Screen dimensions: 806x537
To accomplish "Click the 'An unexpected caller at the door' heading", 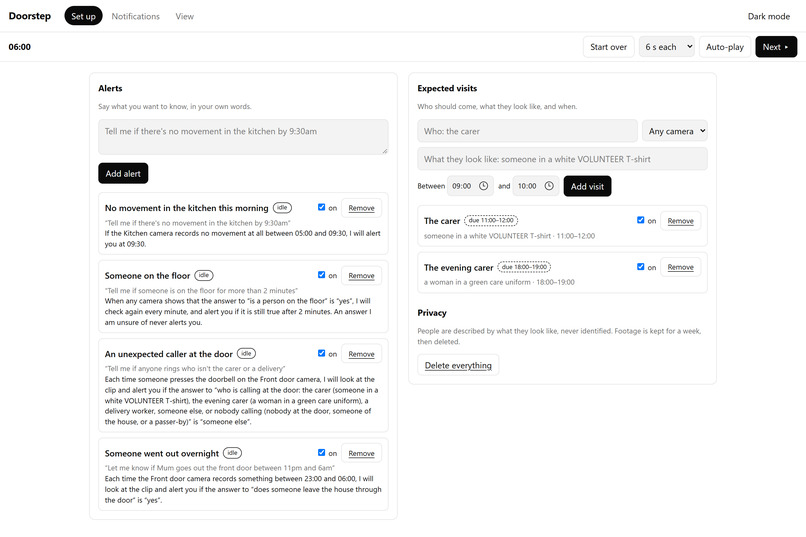I will tap(169, 354).
